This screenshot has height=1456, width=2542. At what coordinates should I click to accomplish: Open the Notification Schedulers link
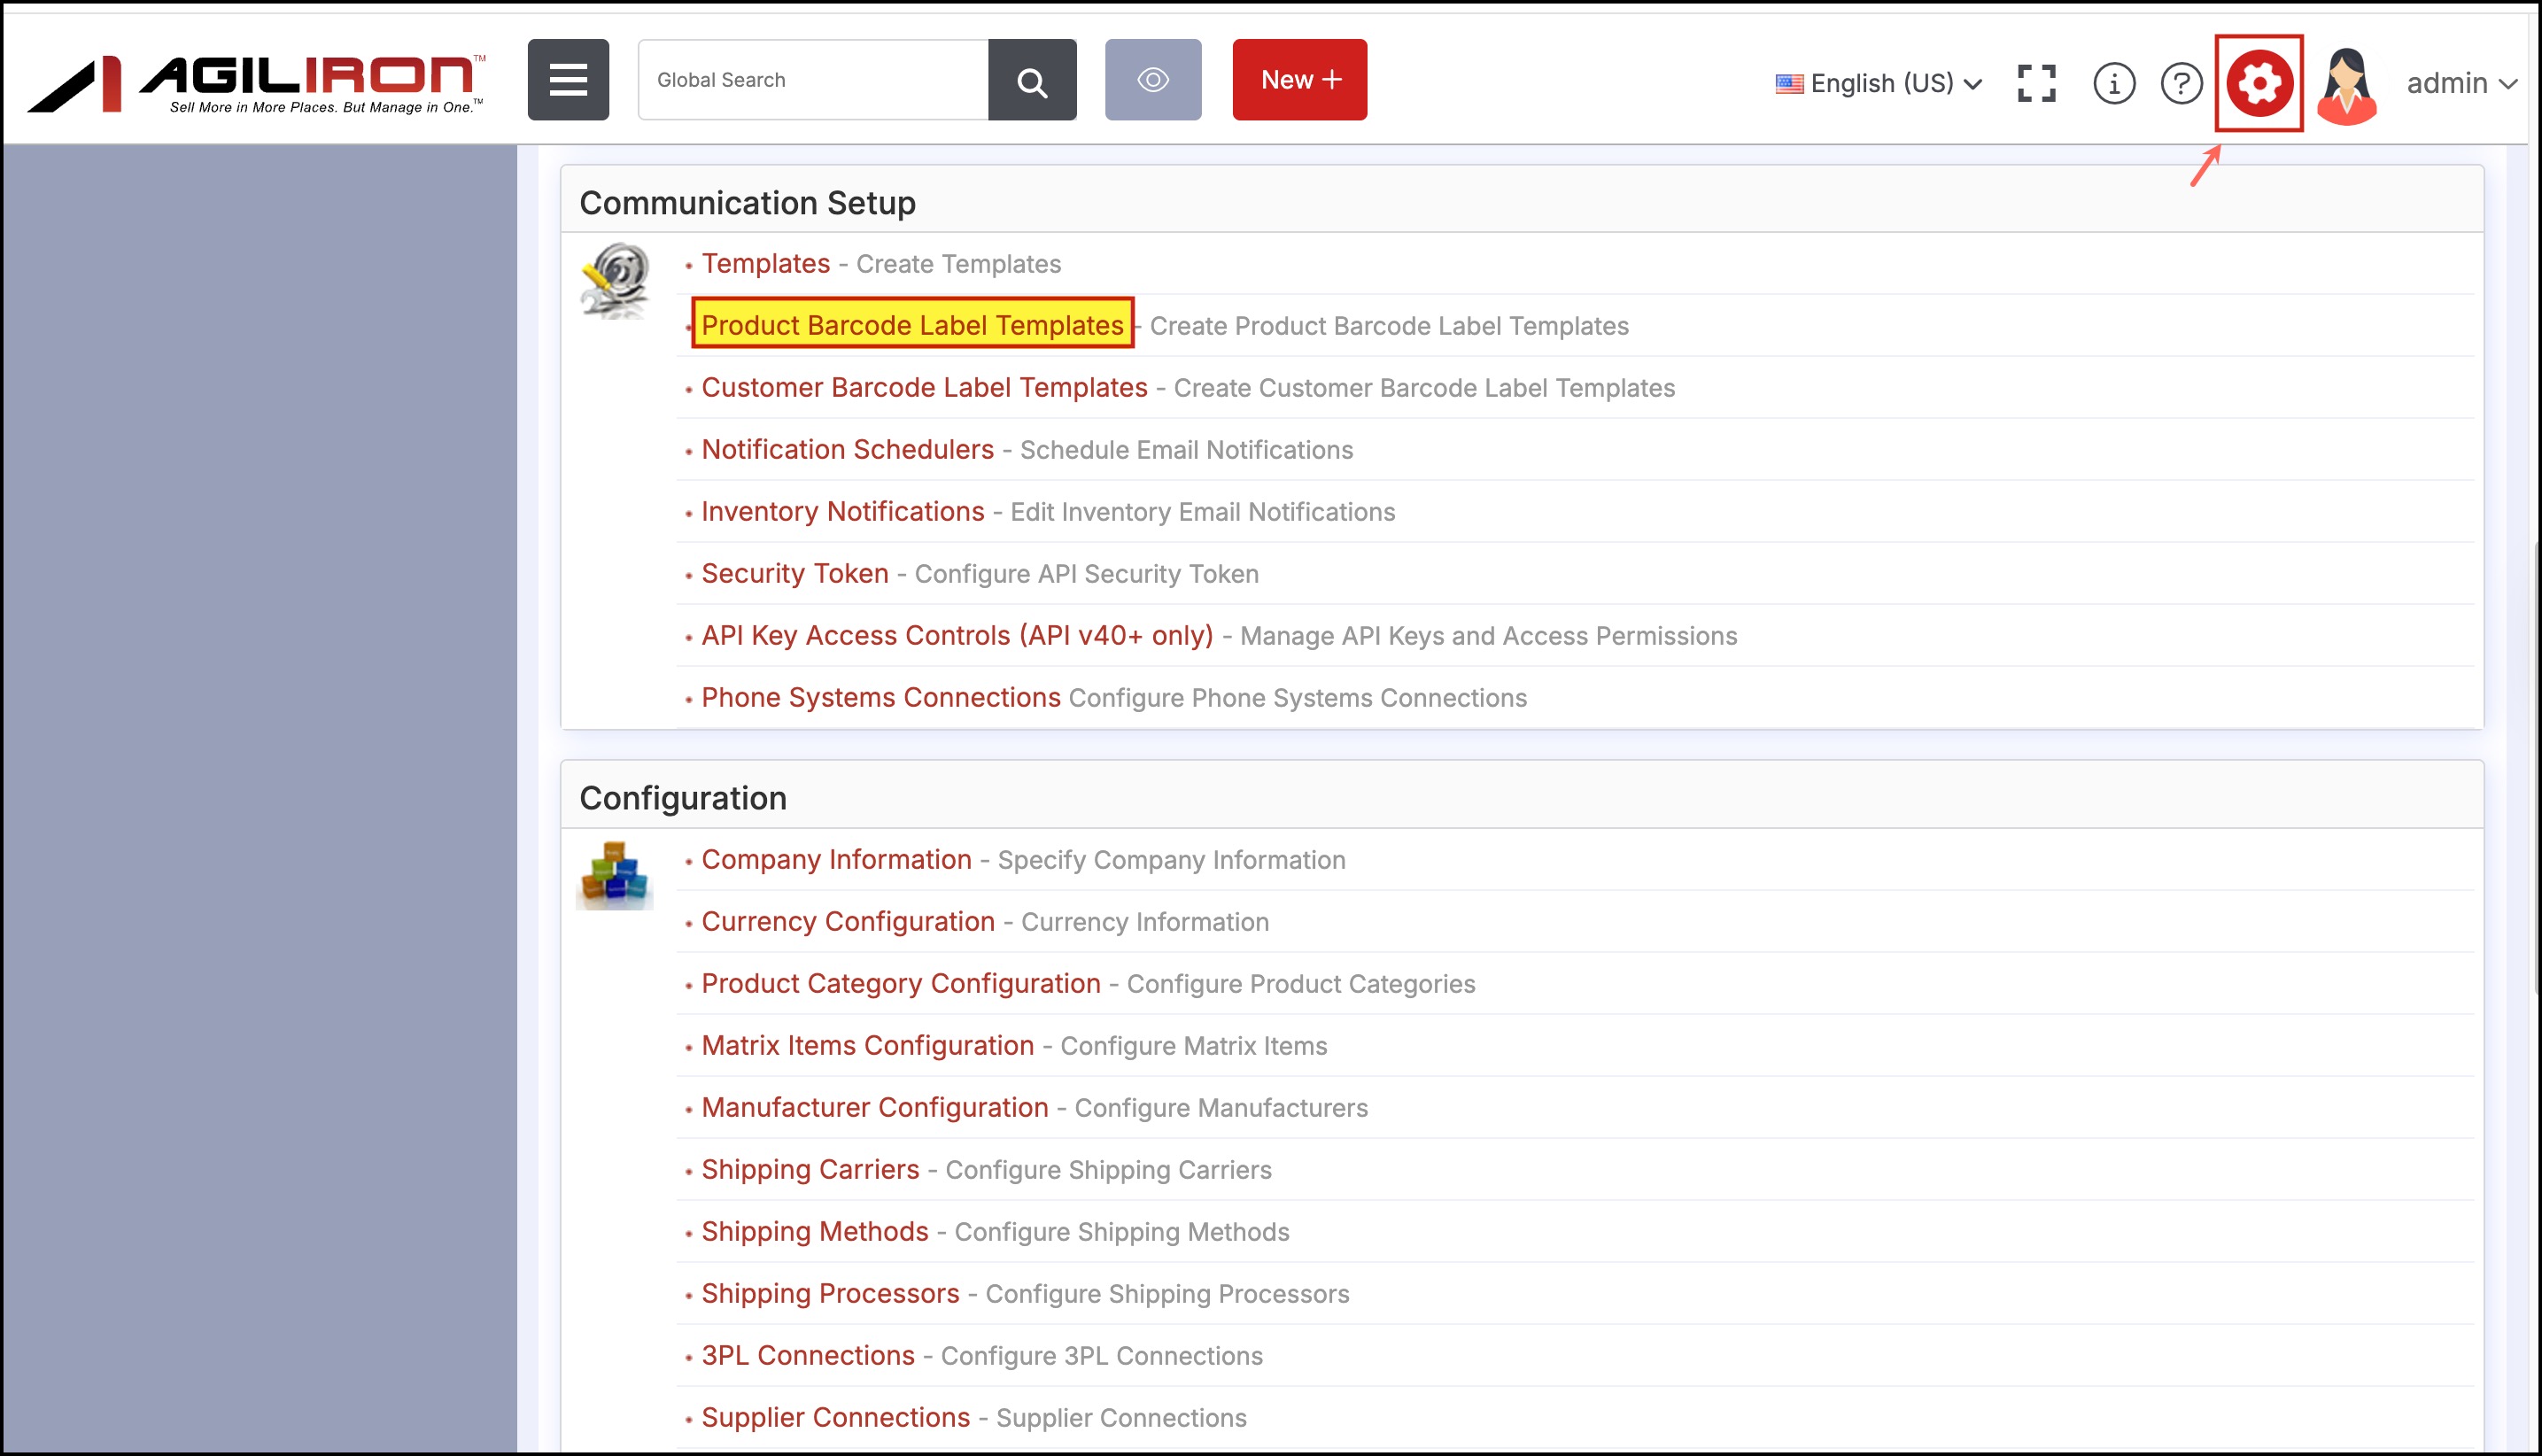(x=847, y=449)
